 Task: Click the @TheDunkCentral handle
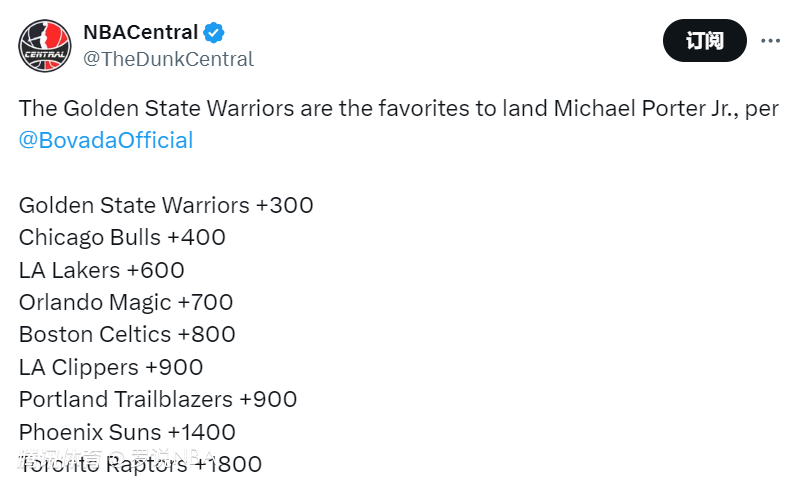pyautogui.click(x=168, y=59)
